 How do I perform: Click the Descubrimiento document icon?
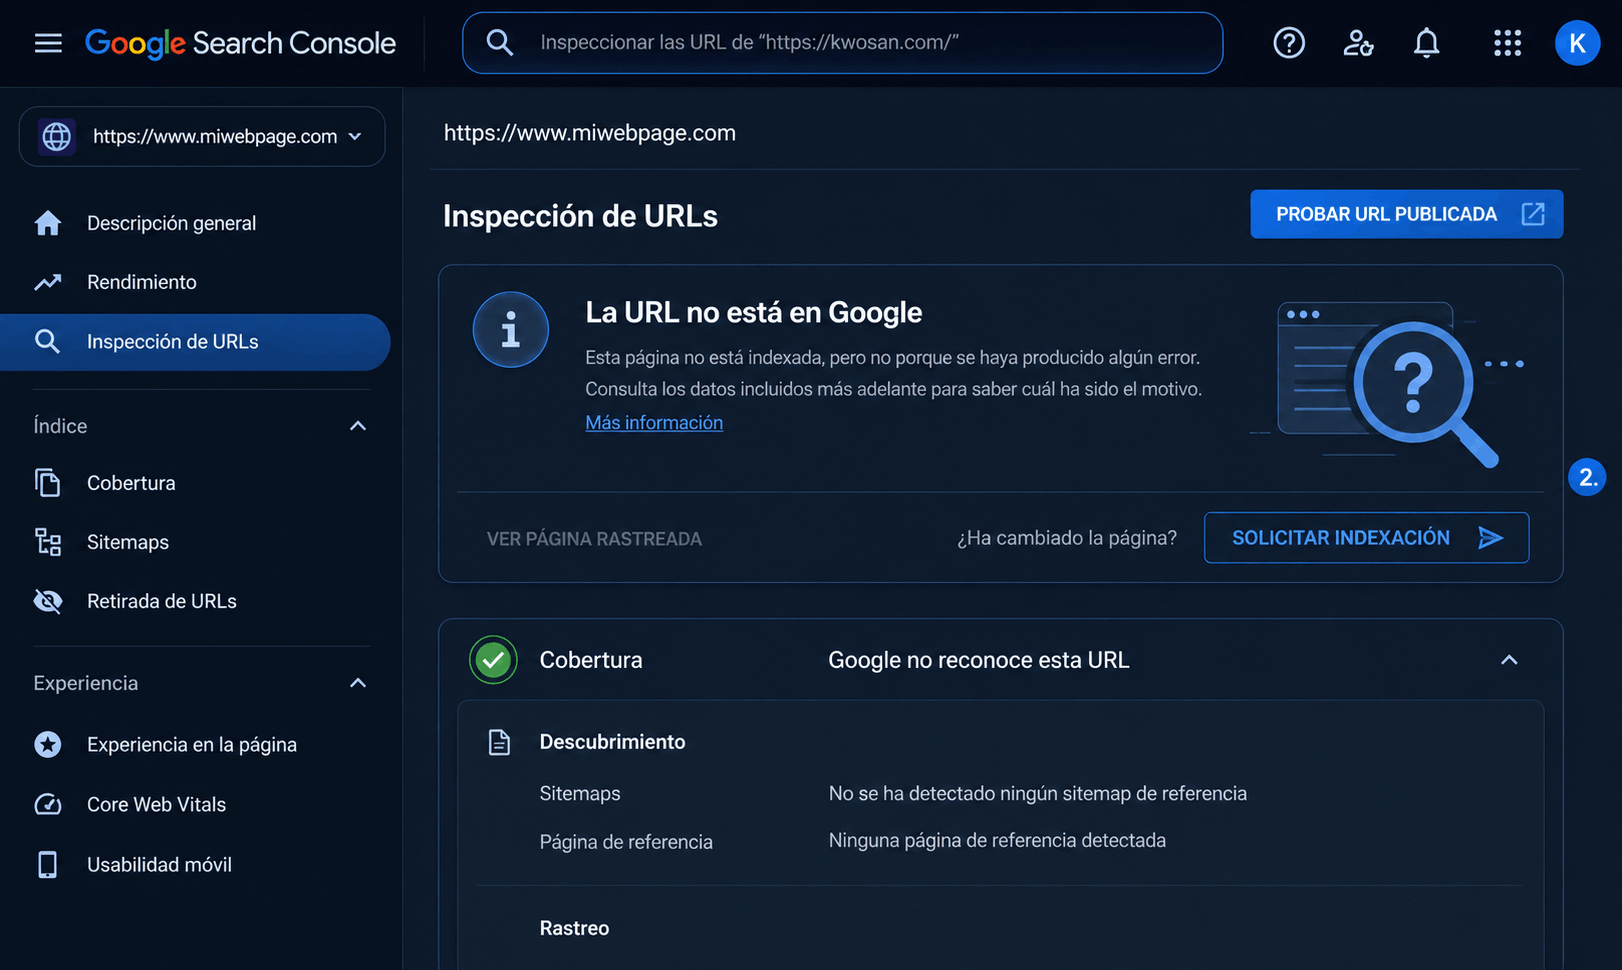point(499,742)
